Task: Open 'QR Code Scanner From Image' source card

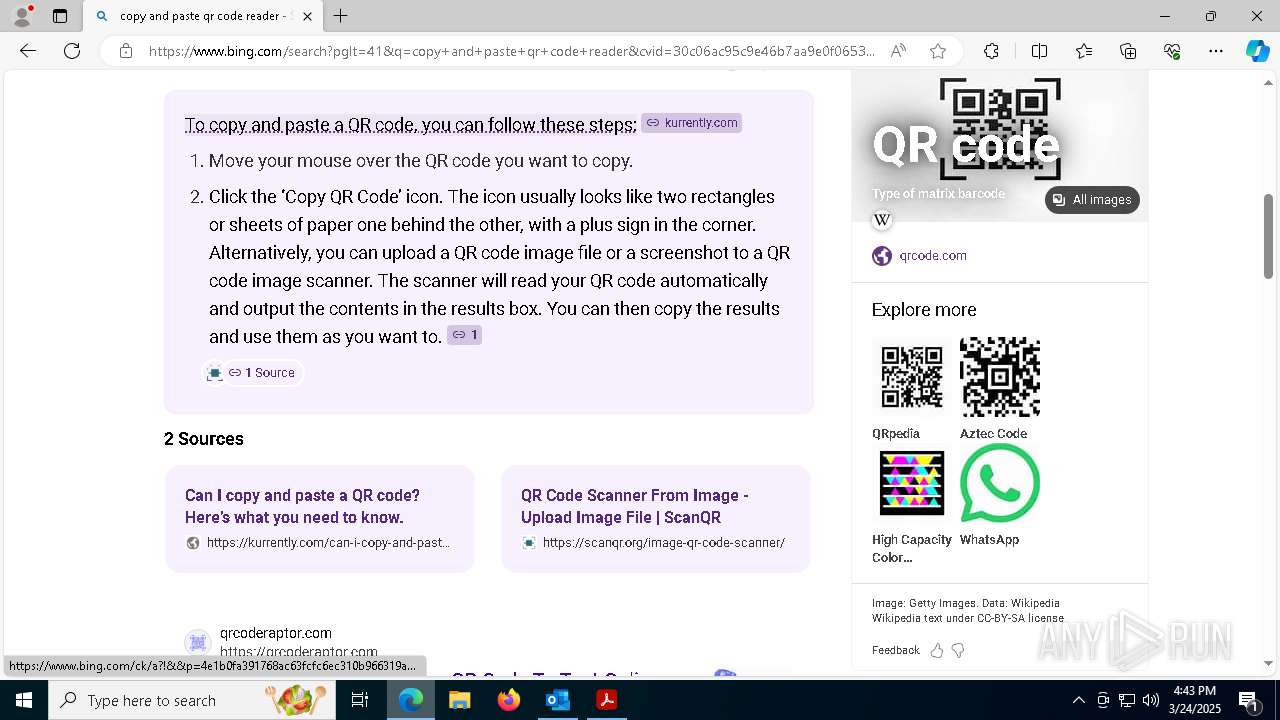Action: click(x=656, y=519)
